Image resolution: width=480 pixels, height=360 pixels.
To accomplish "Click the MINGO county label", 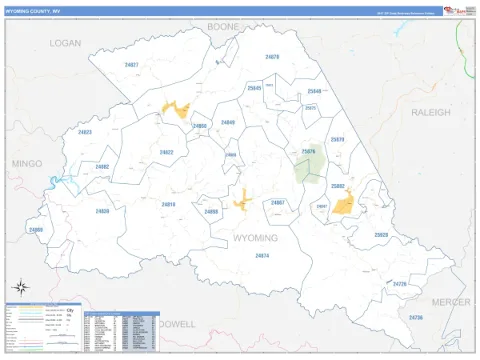I will coord(27,164).
